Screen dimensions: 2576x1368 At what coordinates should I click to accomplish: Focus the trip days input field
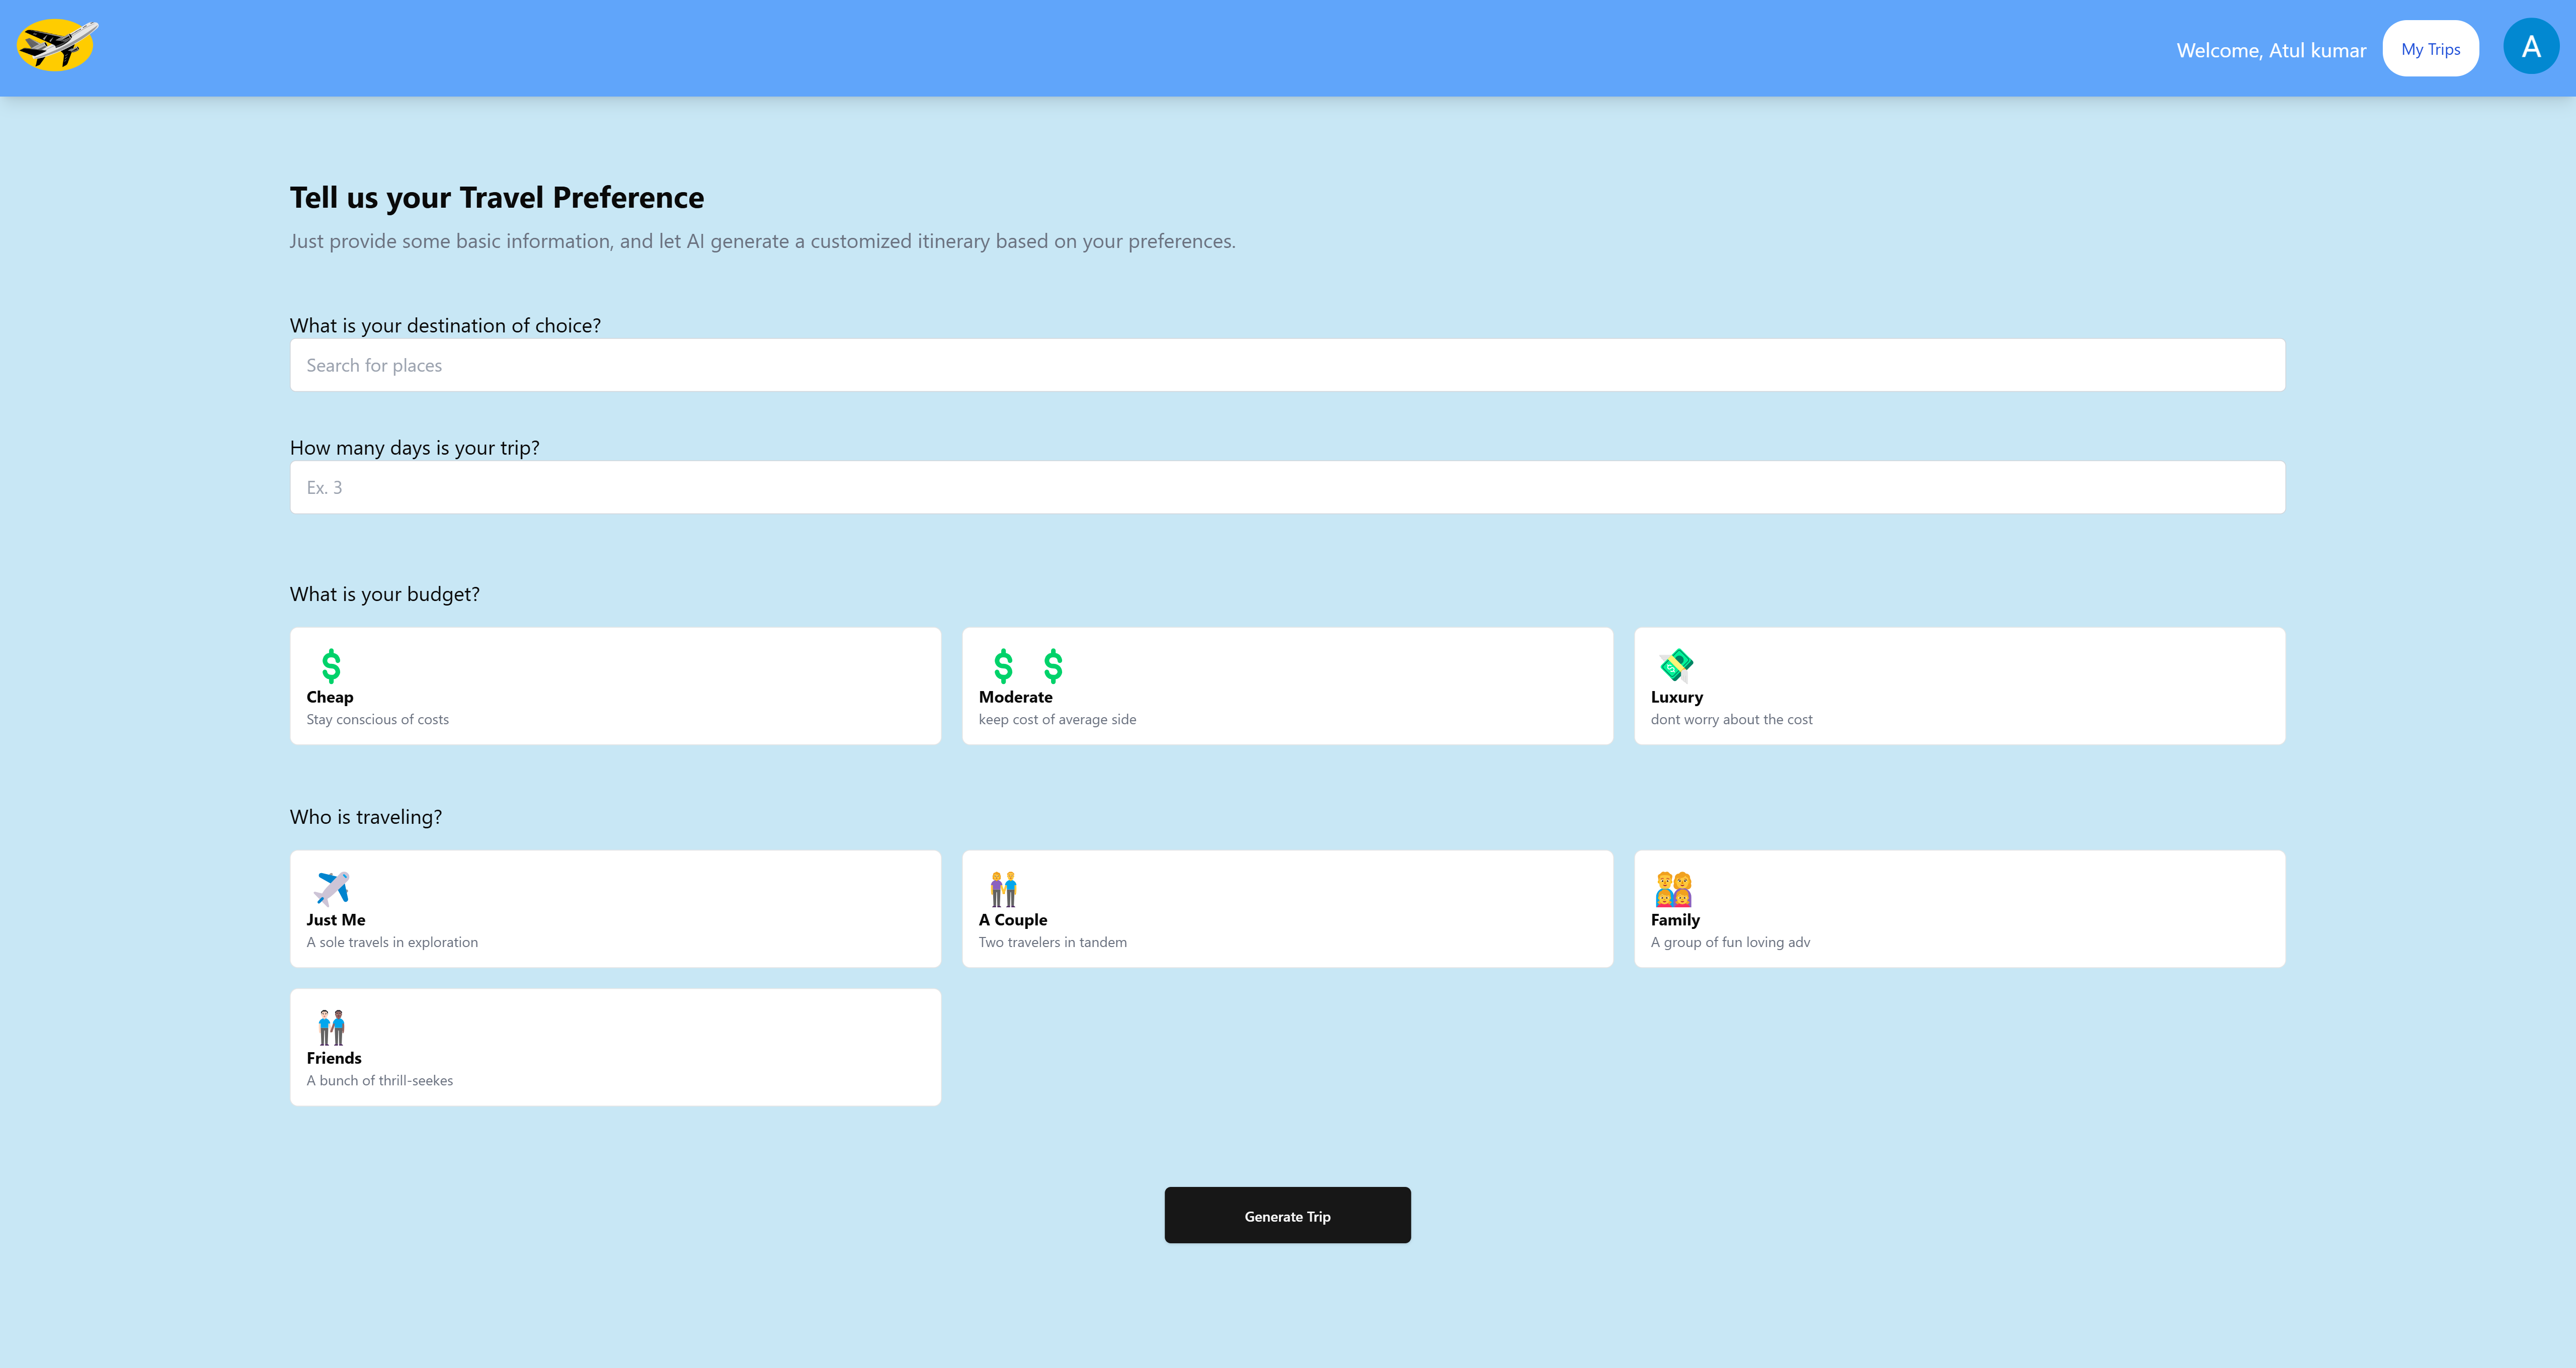pos(1287,487)
